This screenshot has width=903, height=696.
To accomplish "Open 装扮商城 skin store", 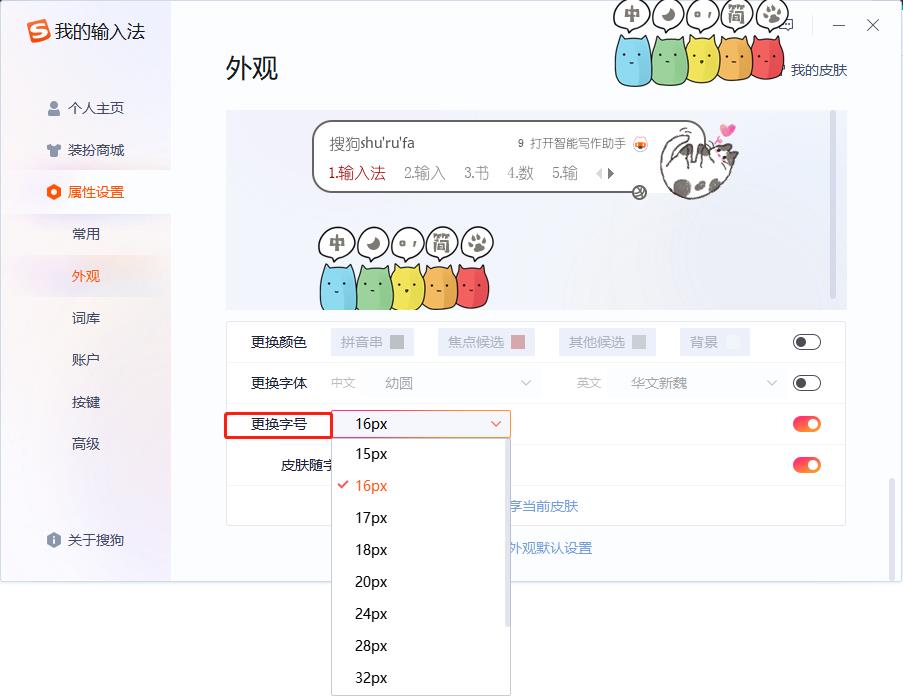I will 95,150.
